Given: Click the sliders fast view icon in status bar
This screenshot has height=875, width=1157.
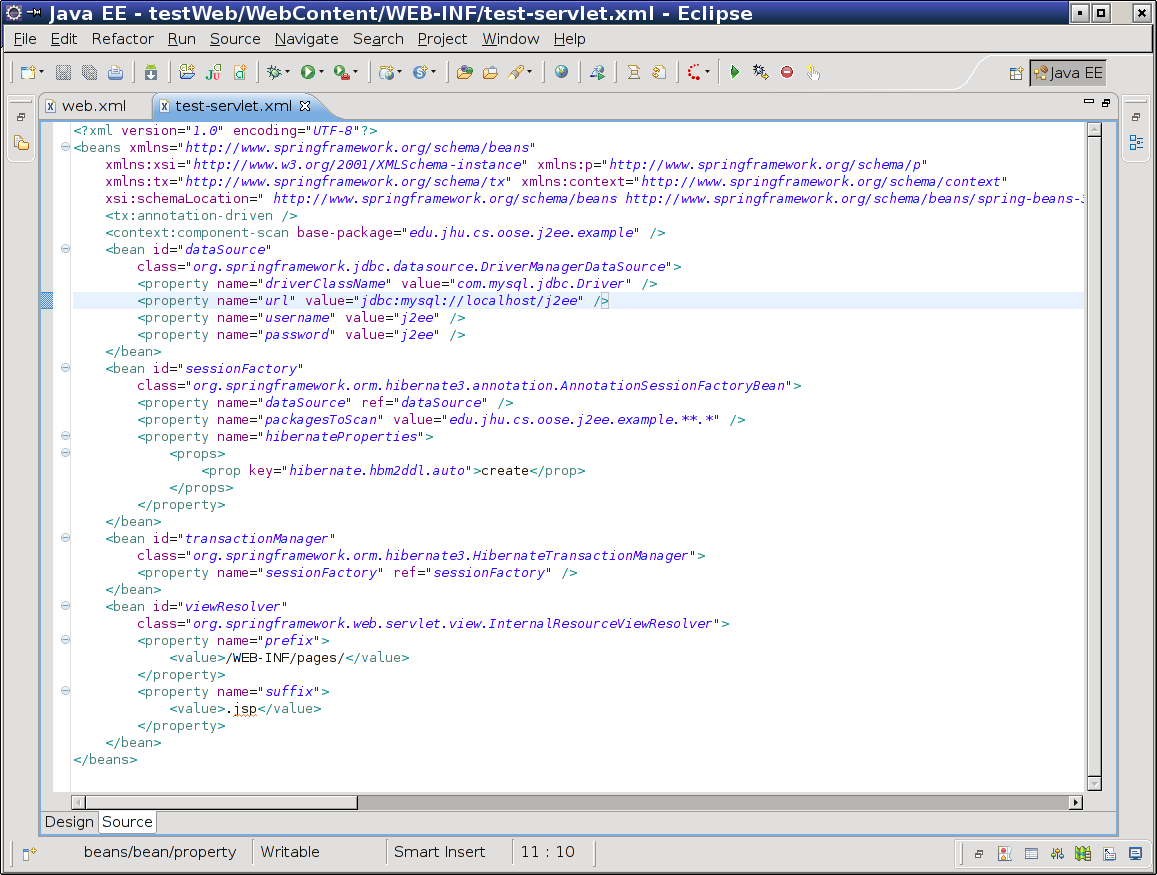Looking at the screenshot, I should (1057, 854).
